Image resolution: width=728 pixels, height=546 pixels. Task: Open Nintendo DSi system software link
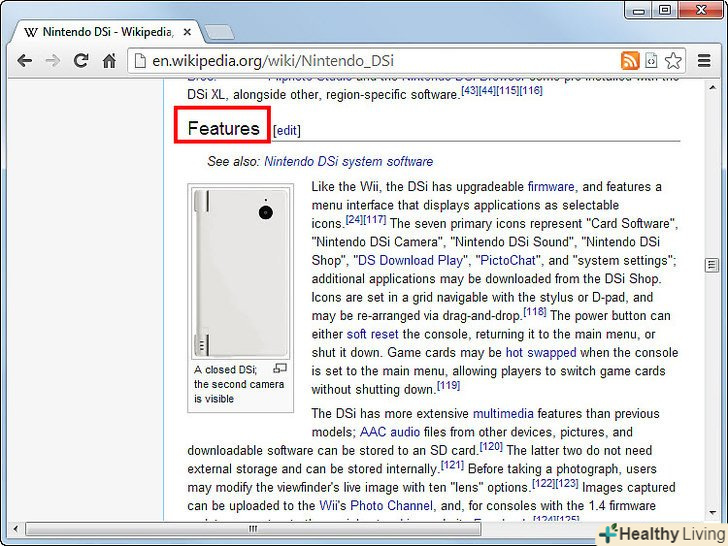tap(348, 161)
